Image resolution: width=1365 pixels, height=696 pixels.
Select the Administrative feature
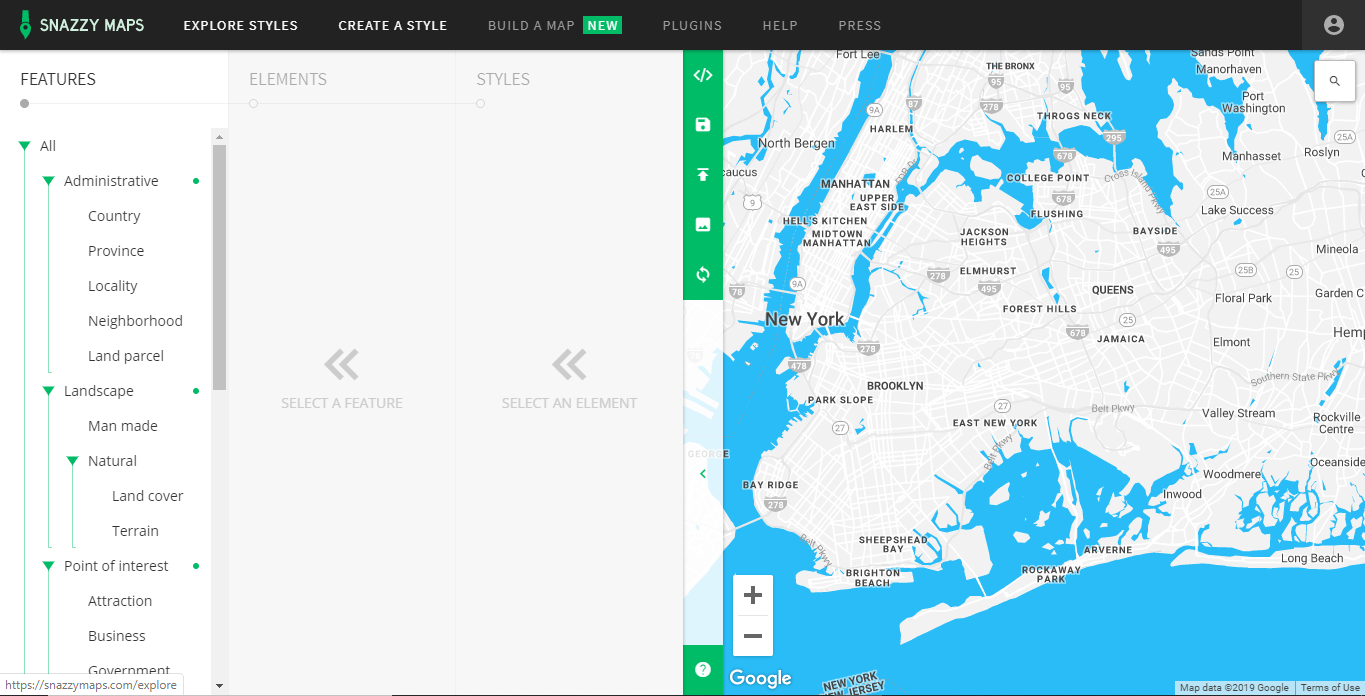click(111, 181)
